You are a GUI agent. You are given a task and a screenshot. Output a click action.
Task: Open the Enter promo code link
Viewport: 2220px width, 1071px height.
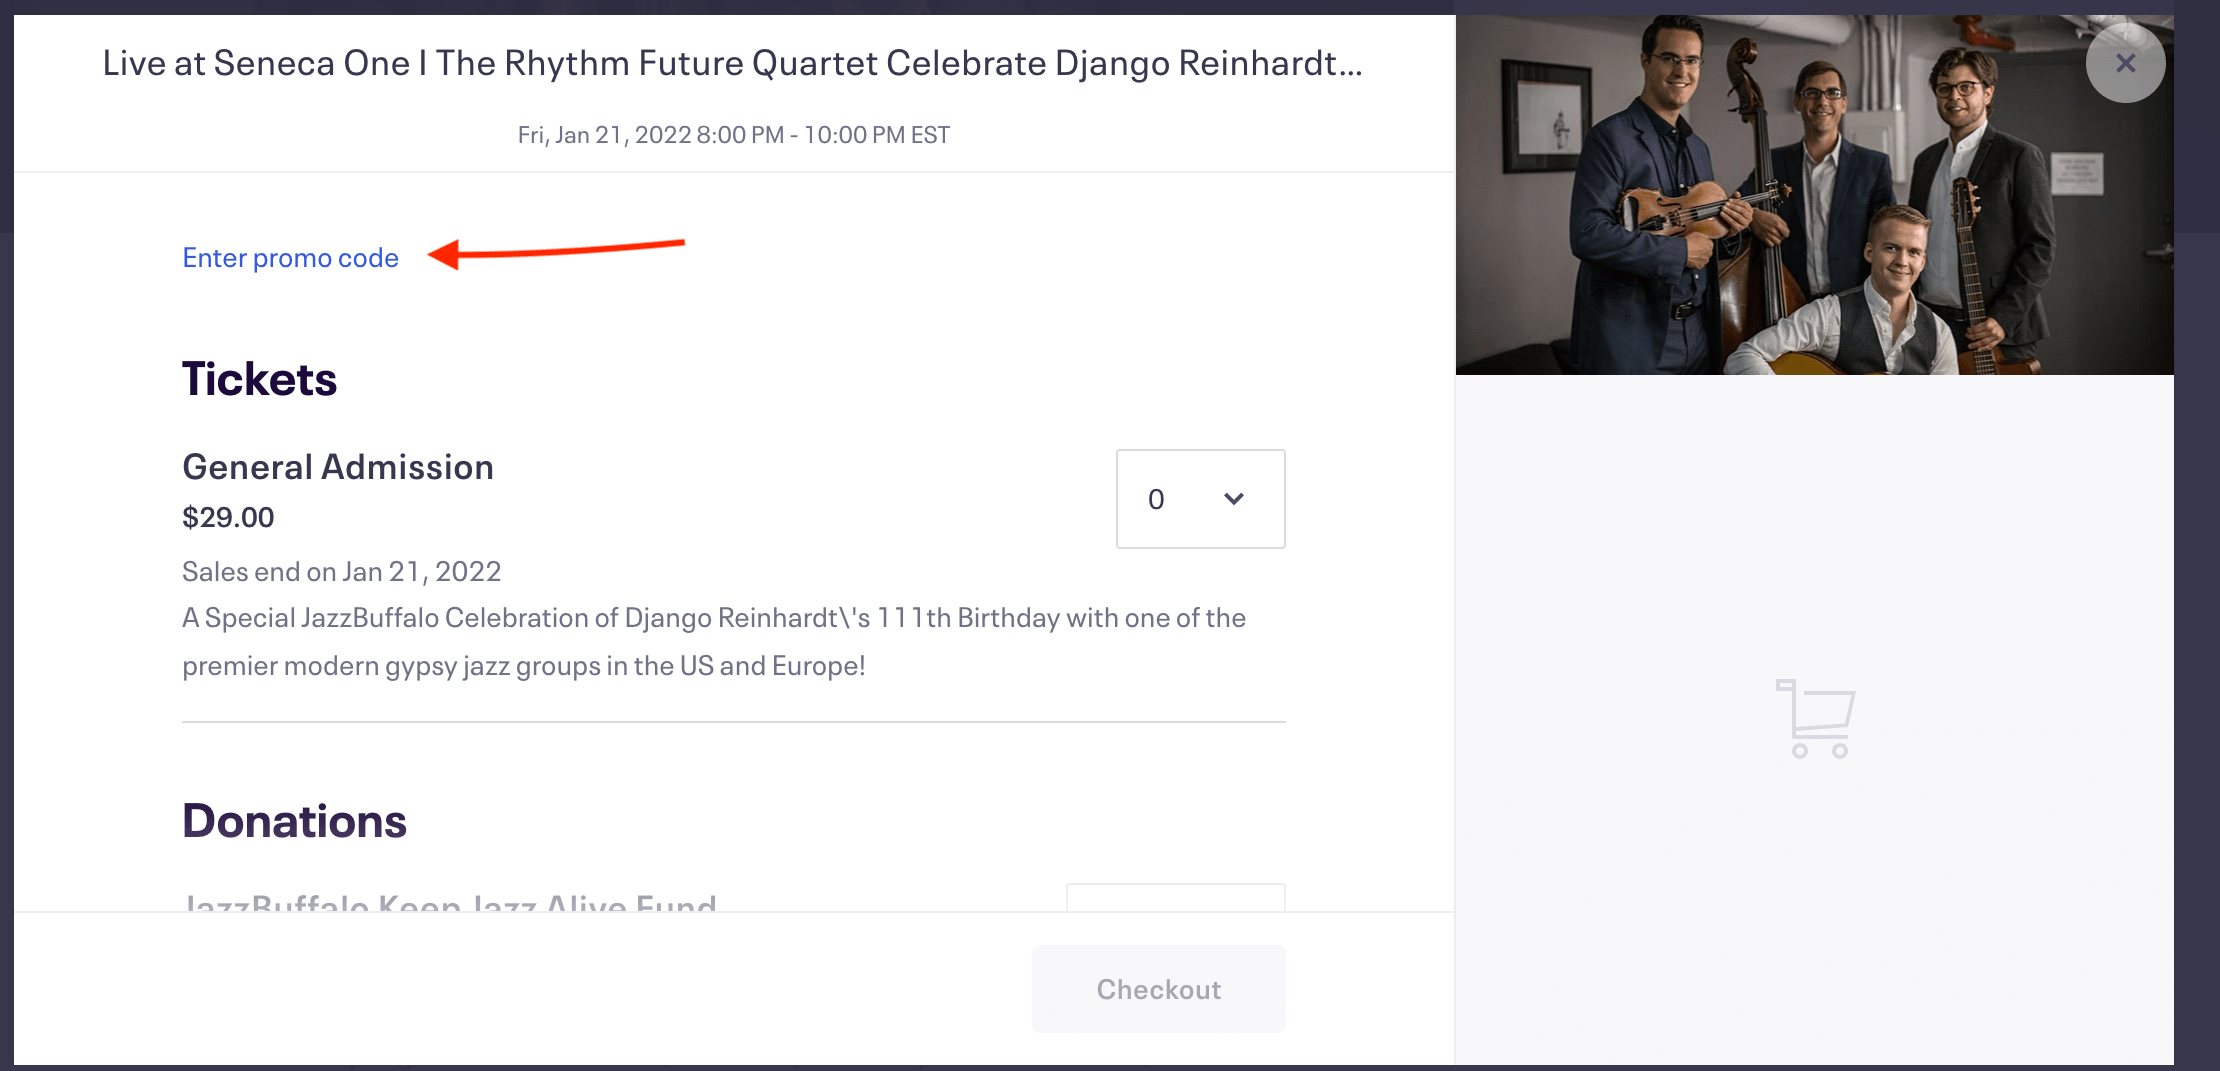290,258
